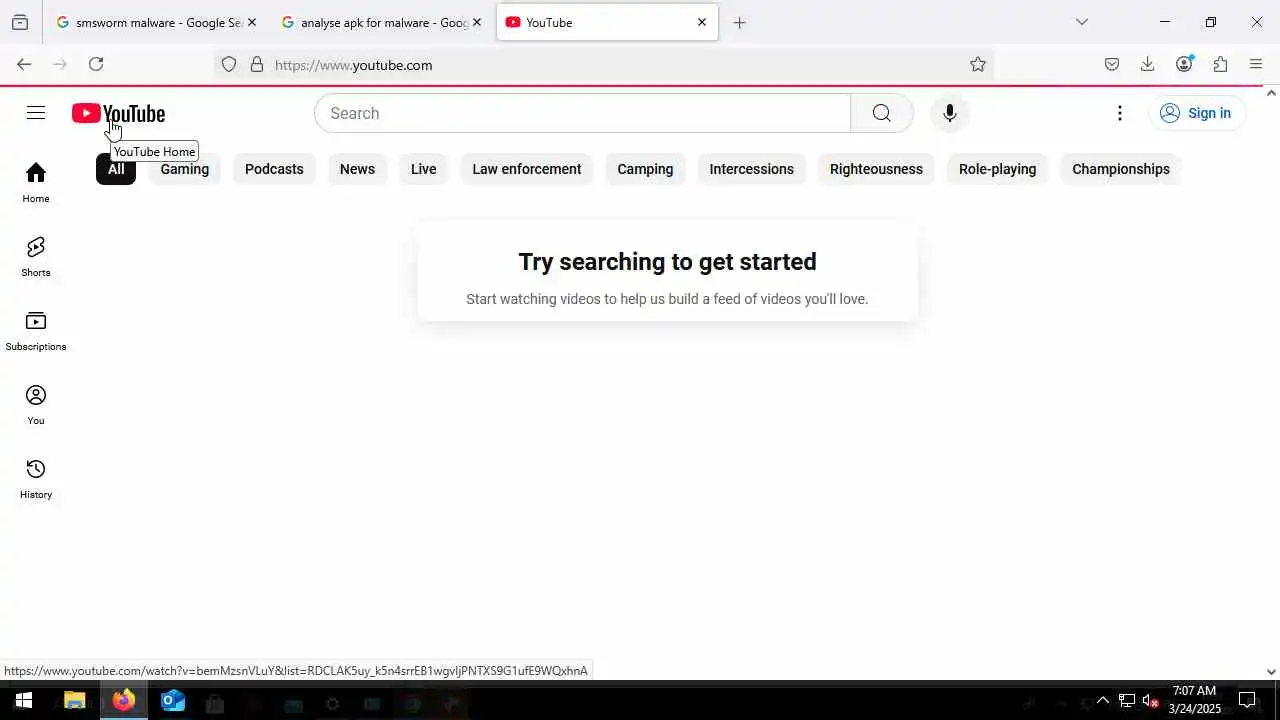Expand the list all tabs chevron

[x=1081, y=22]
